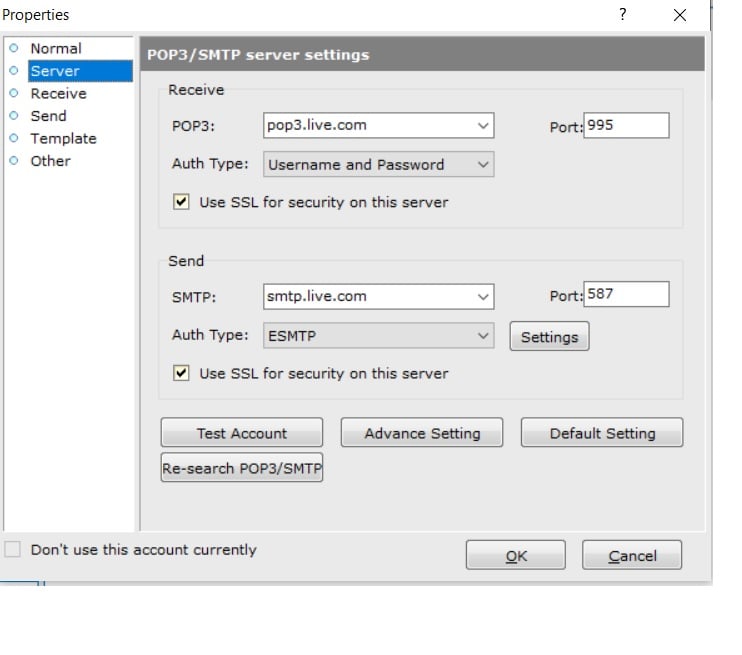Open the Send settings page in the sidebar
The height and width of the screenshot is (655, 742).
coord(48,116)
